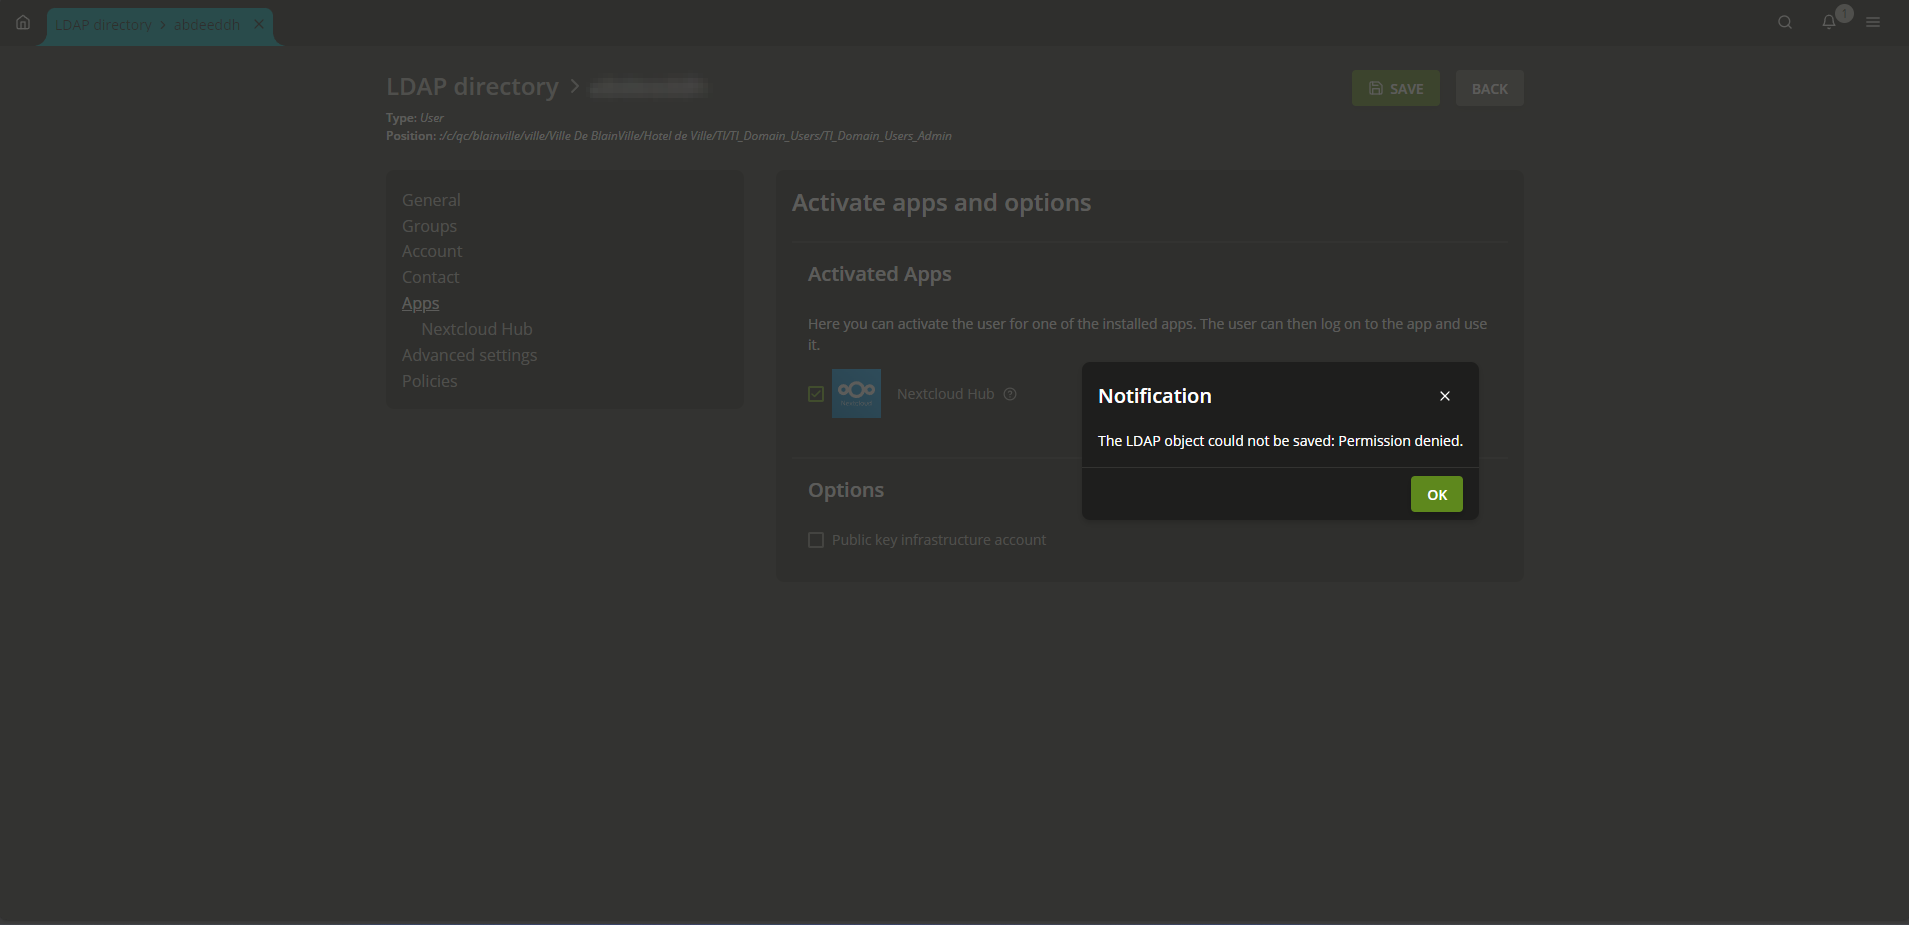This screenshot has height=925, width=1909.
Task: Click the SAVE button
Action: pos(1395,89)
